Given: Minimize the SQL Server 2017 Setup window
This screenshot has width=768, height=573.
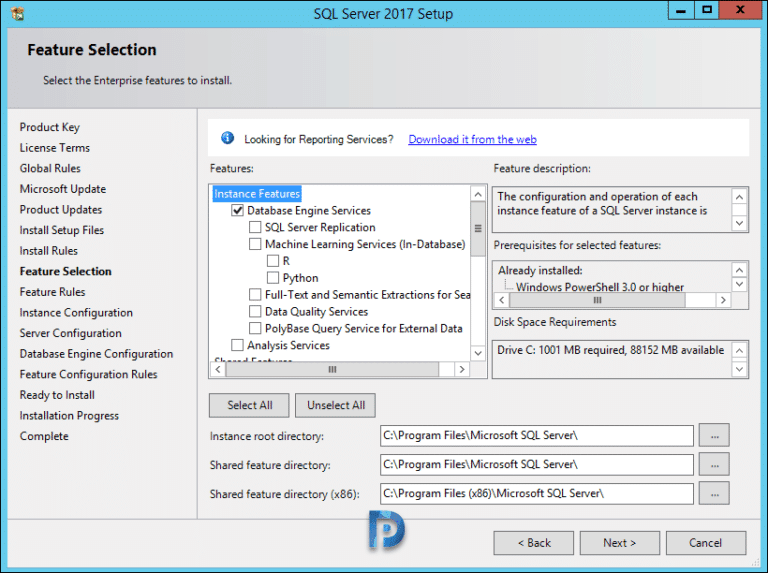Looking at the screenshot, I should (x=681, y=10).
